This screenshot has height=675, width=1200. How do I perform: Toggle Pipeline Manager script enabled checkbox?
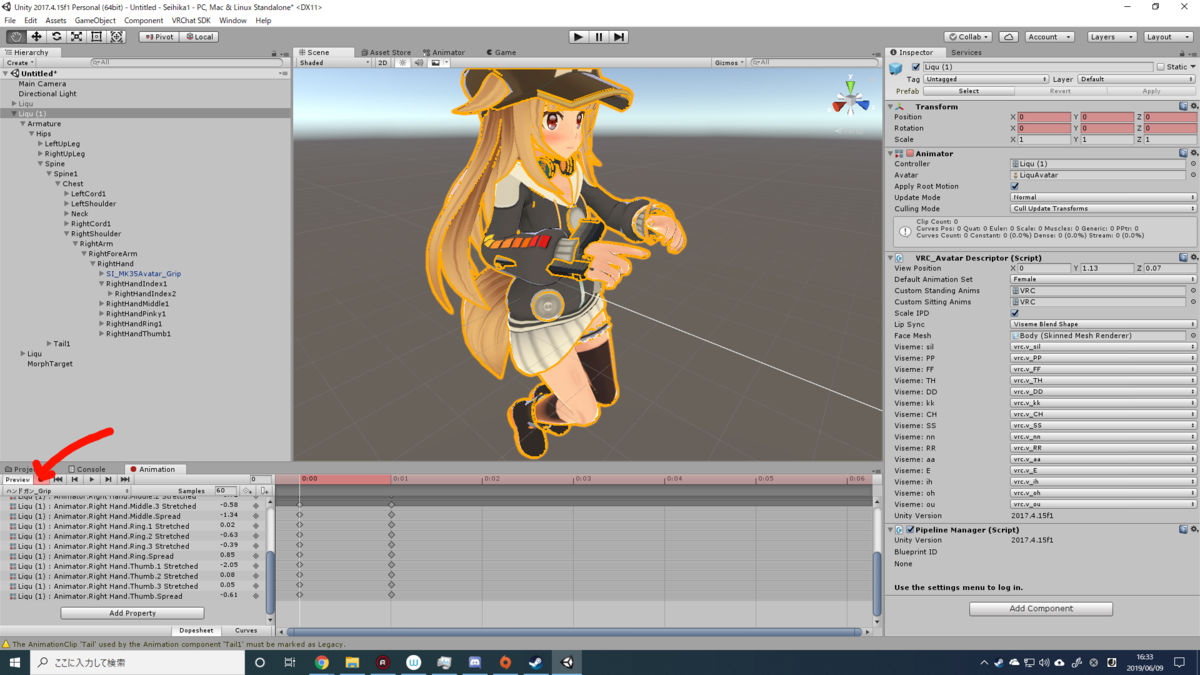coord(910,529)
